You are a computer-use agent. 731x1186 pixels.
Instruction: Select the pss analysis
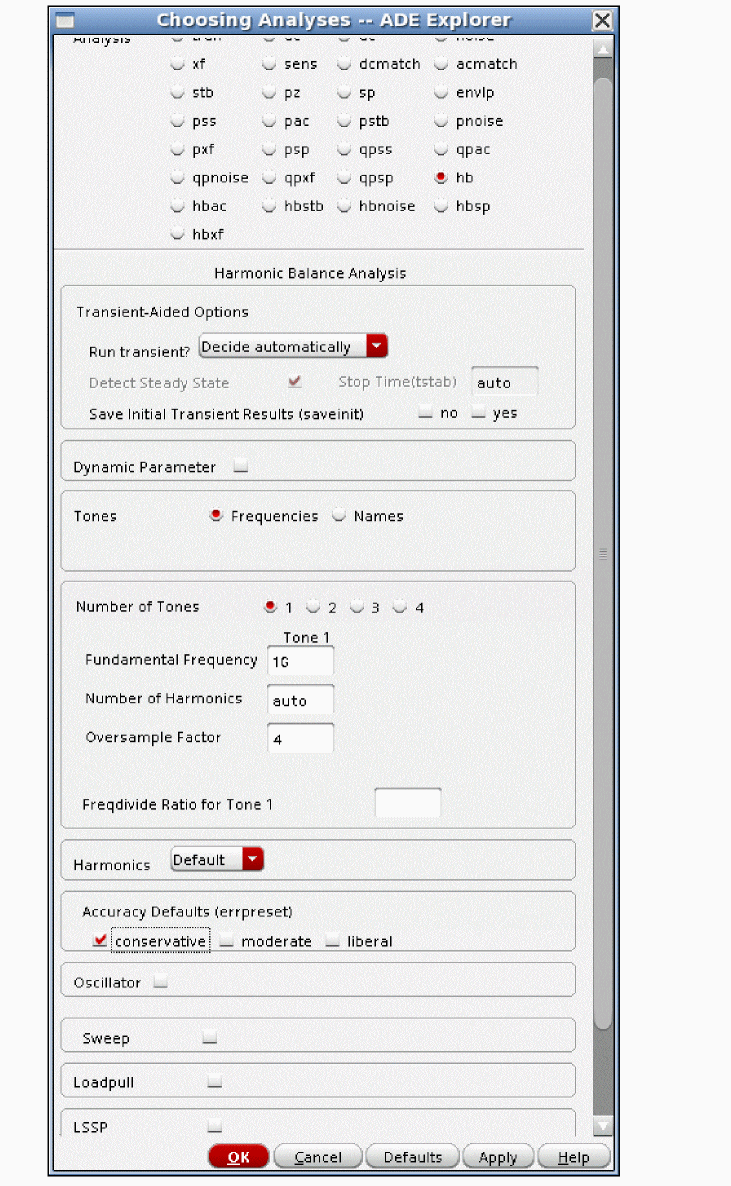click(177, 120)
